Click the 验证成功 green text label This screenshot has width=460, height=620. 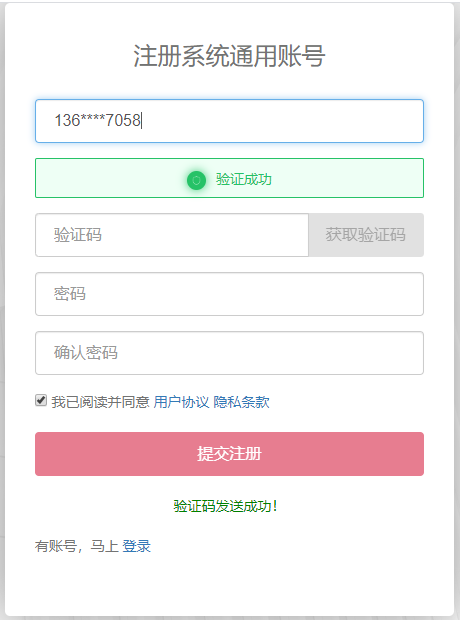tap(244, 180)
